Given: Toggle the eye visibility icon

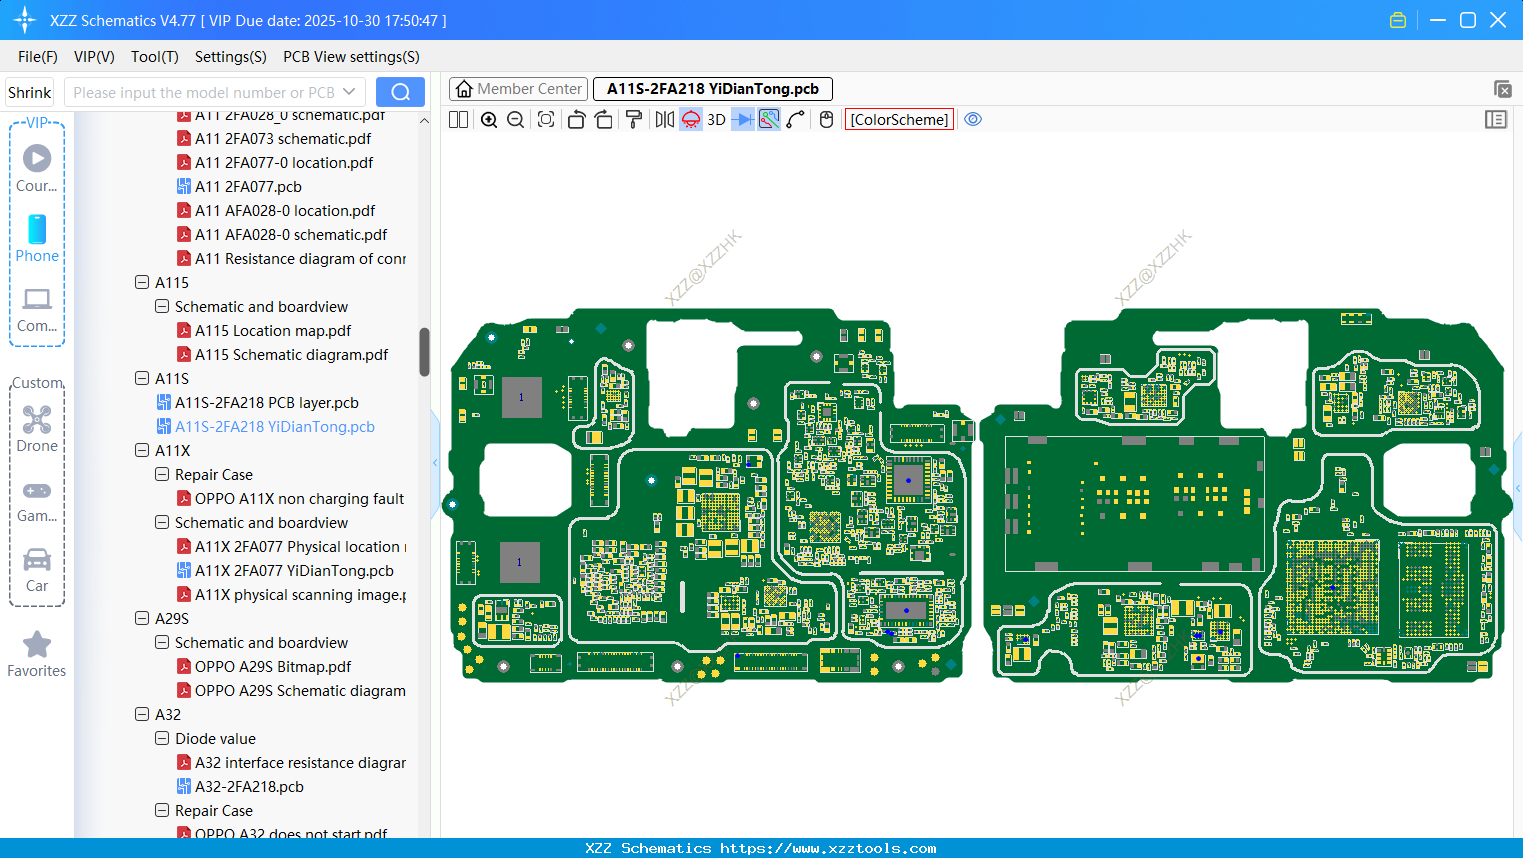Looking at the screenshot, I should coord(973,119).
